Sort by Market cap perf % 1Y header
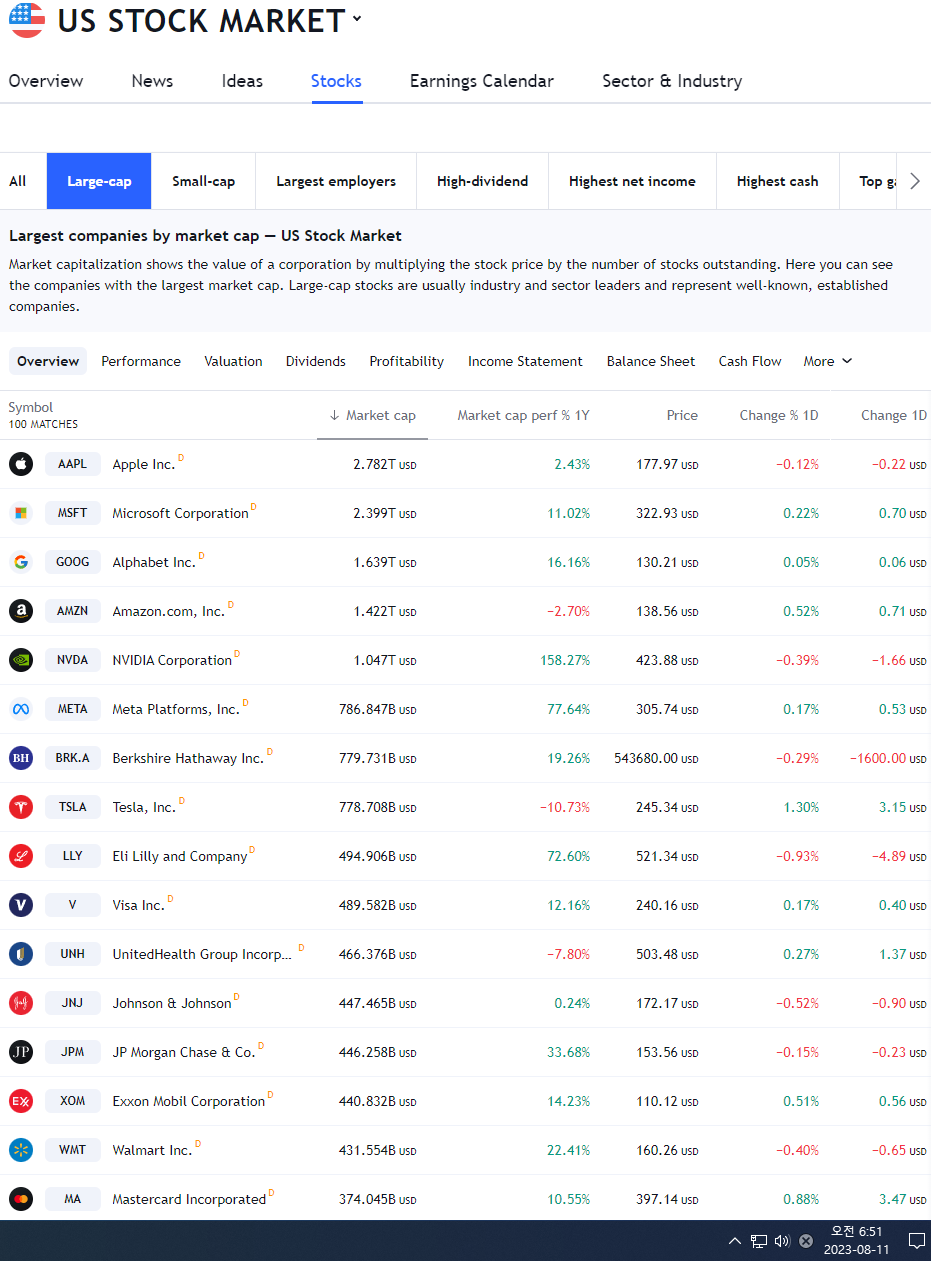 click(x=523, y=415)
